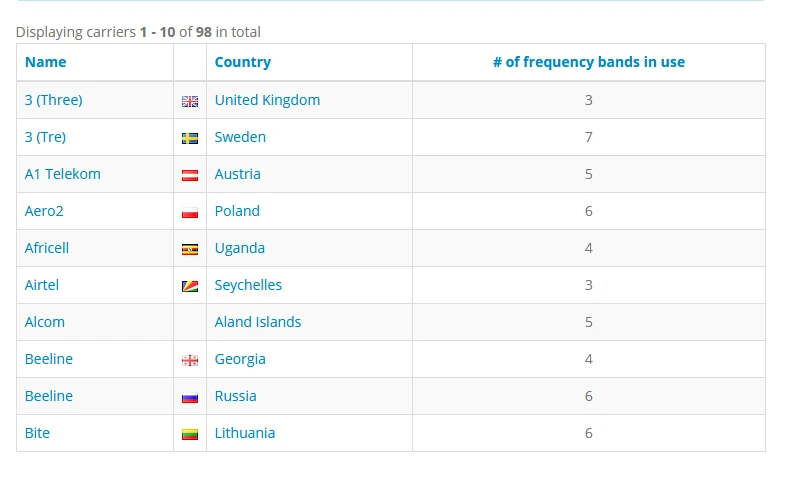Screen dimensions: 793x483
Task: Click the Sweden flag icon
Action: pos(190,139)
